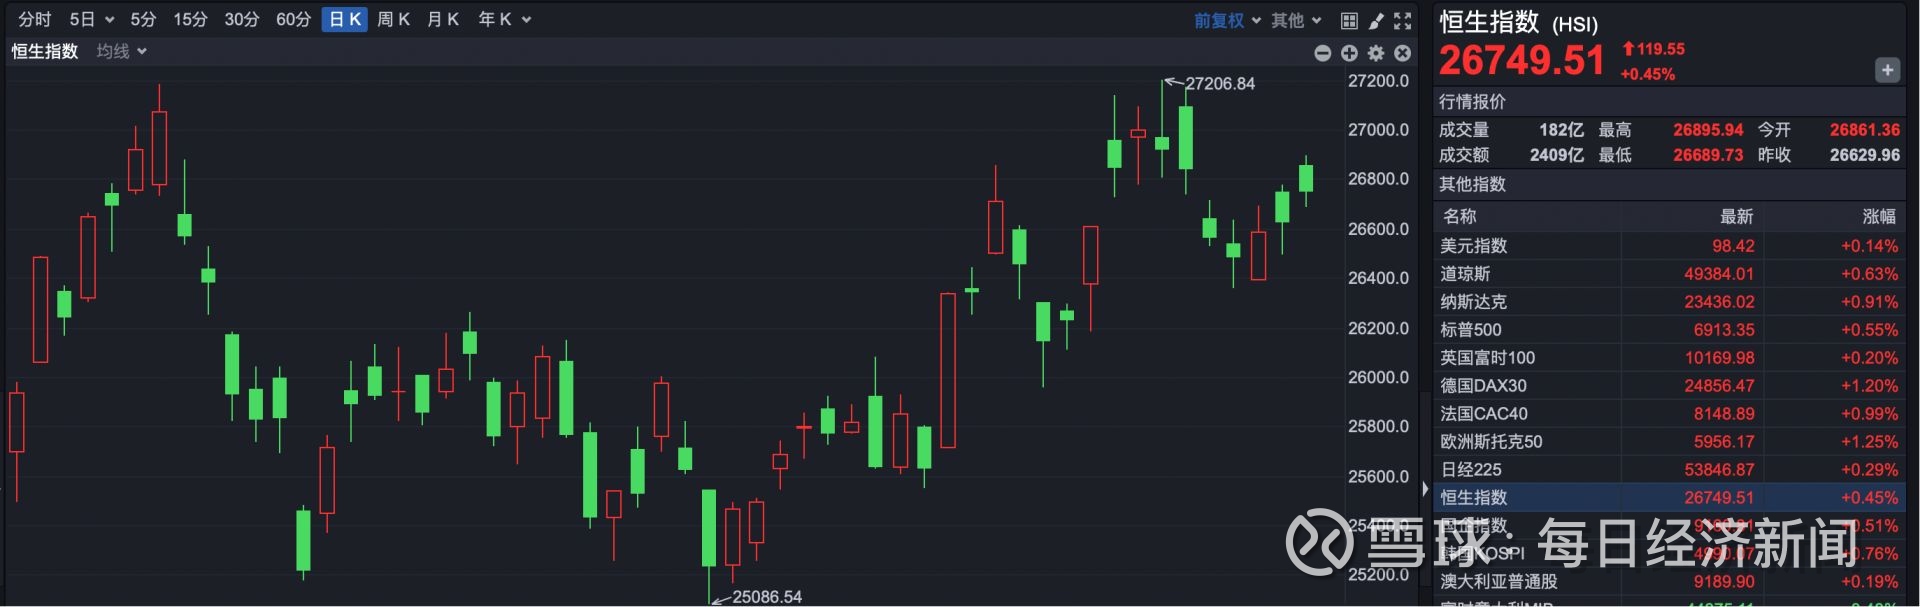Enter fullscreen chart mode
This screenshot has width=1920, height=607.
[x=1403, y=21]
